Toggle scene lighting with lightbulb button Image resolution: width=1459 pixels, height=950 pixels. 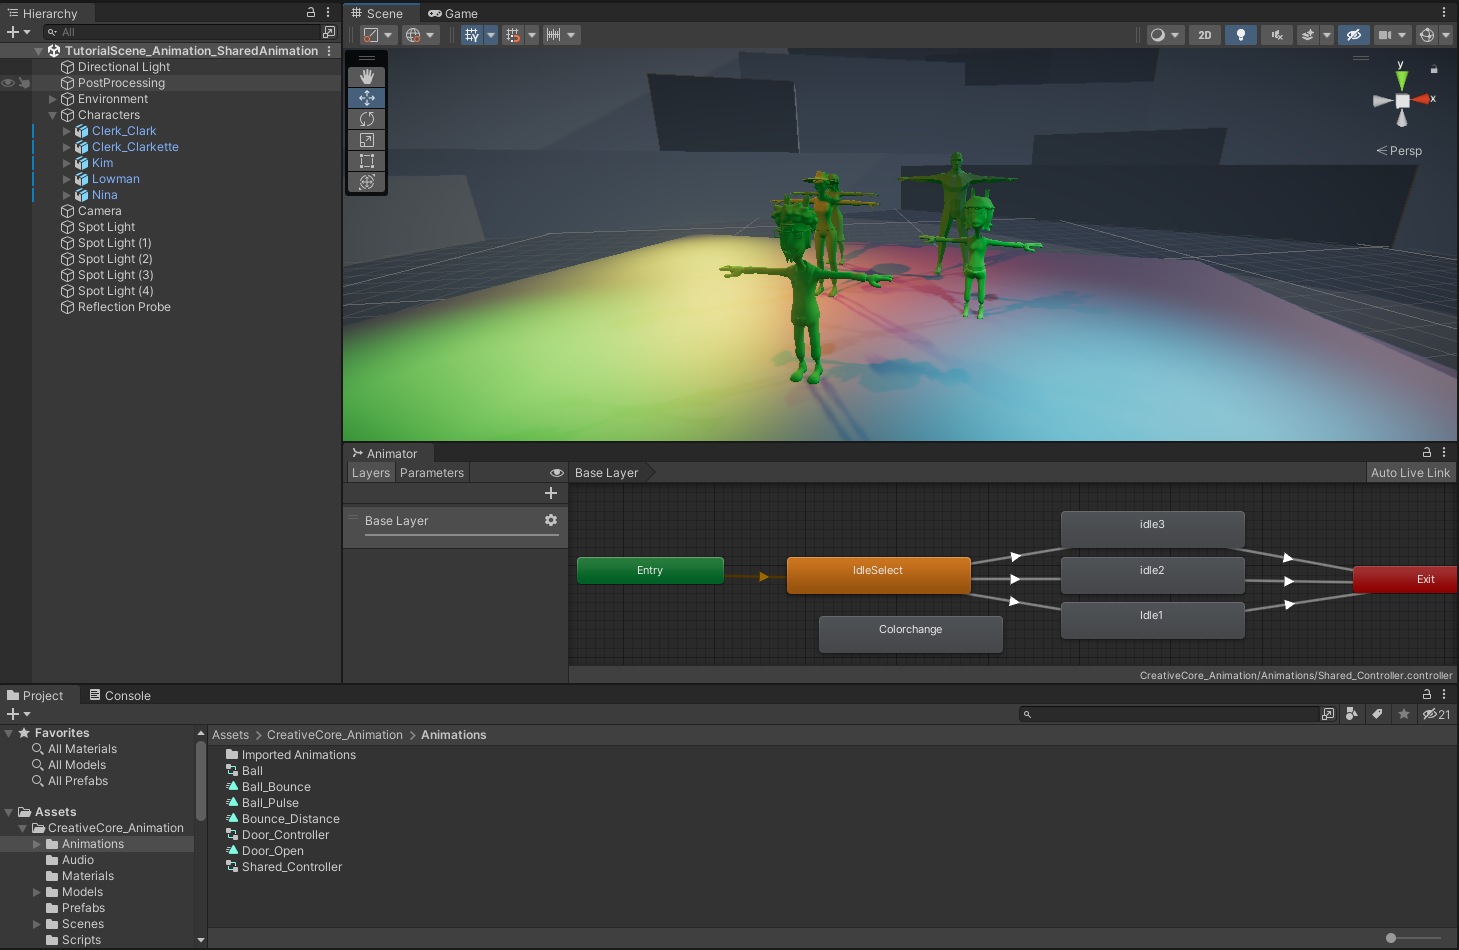[1241, 35]
